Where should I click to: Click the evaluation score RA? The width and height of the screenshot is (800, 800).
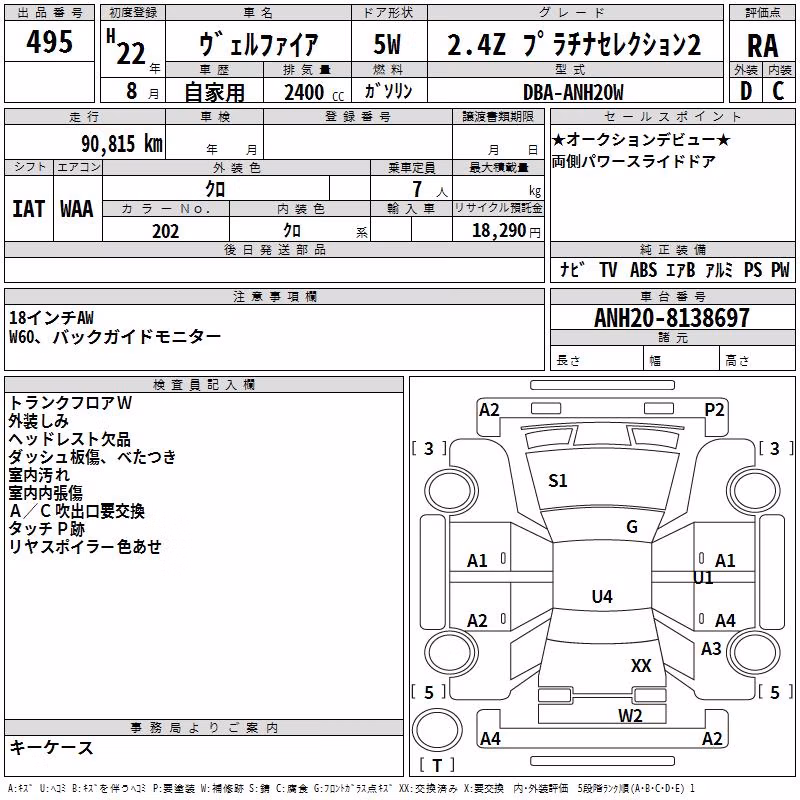click(x=763, y=46)
